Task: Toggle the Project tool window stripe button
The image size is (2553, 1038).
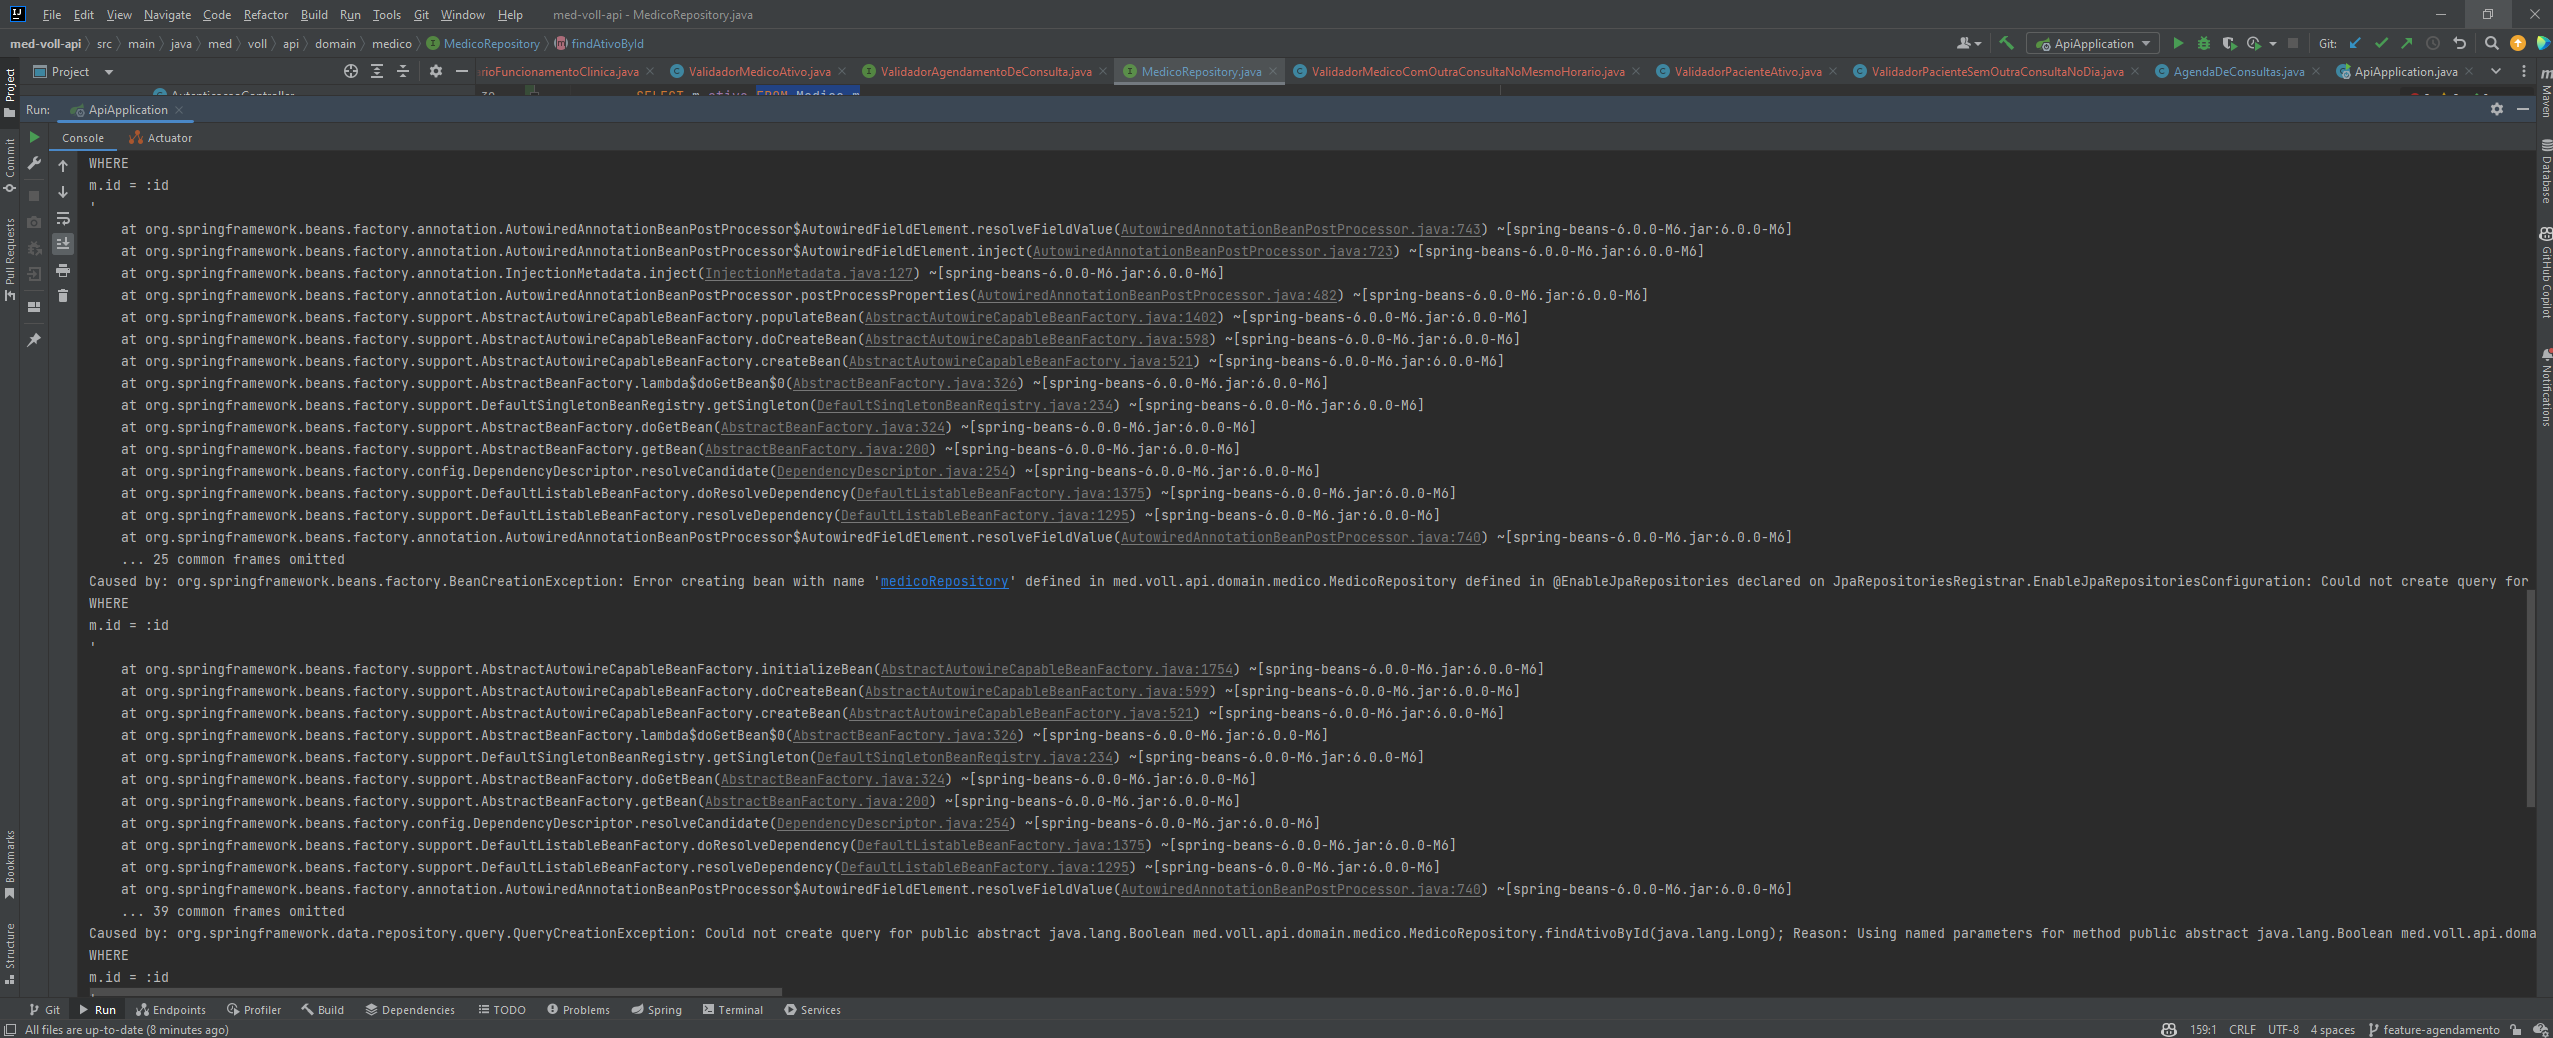Action: click(10, 92)
